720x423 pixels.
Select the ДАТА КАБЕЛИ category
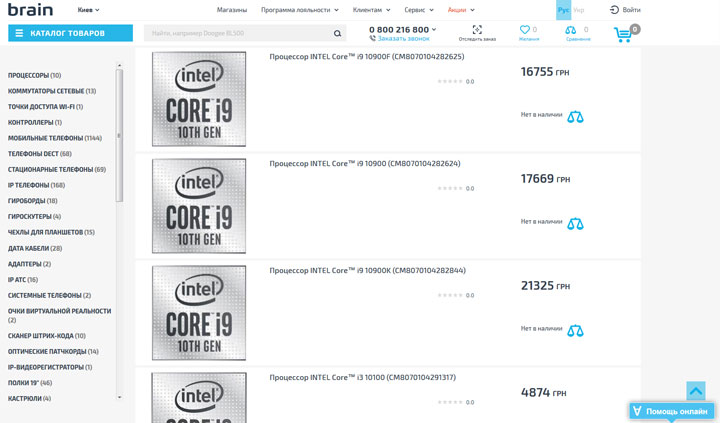(x=35, y=248)
